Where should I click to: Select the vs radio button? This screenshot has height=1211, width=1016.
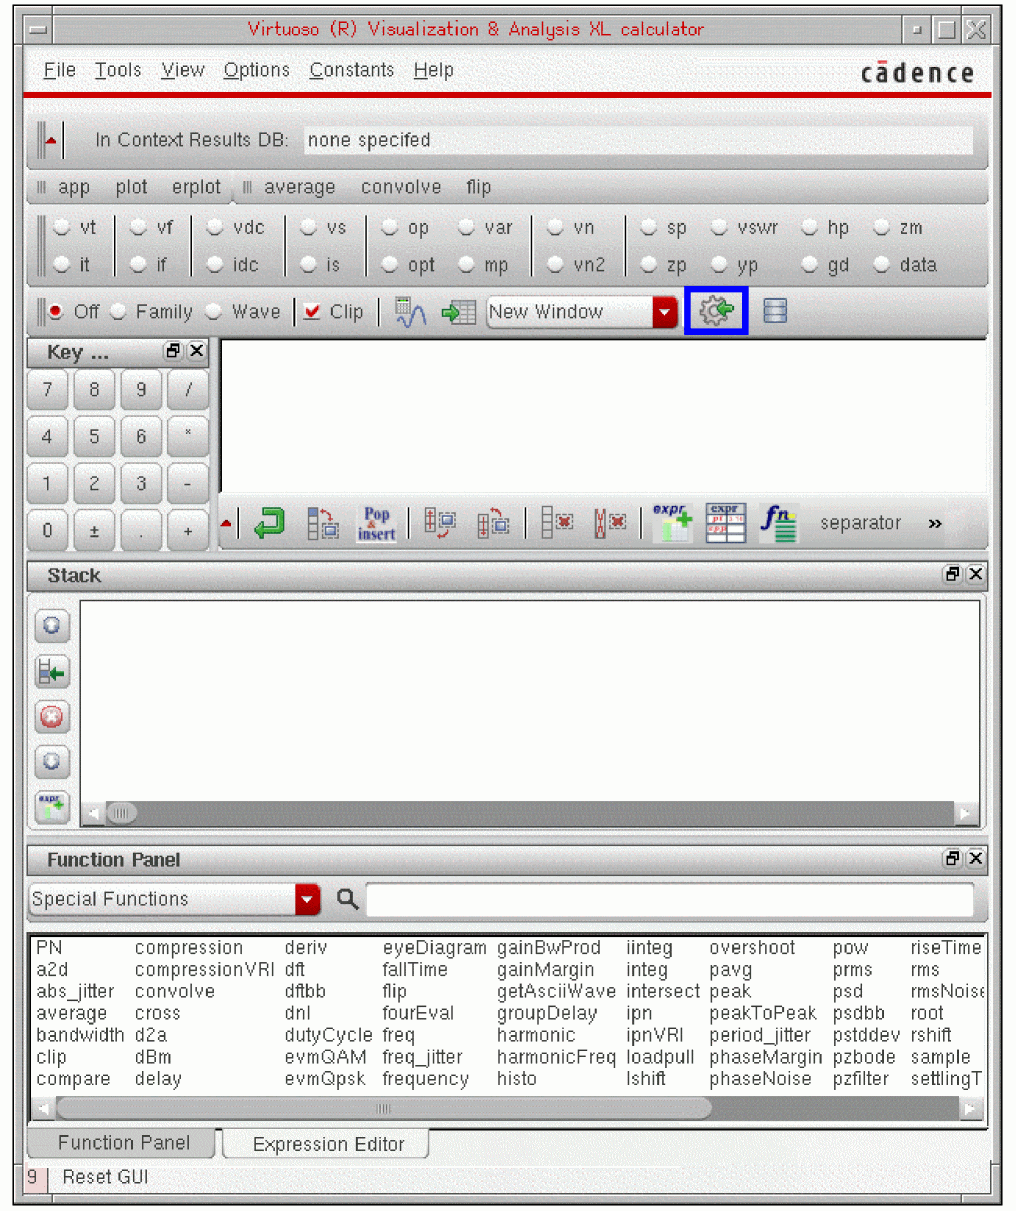pos(309,228)
